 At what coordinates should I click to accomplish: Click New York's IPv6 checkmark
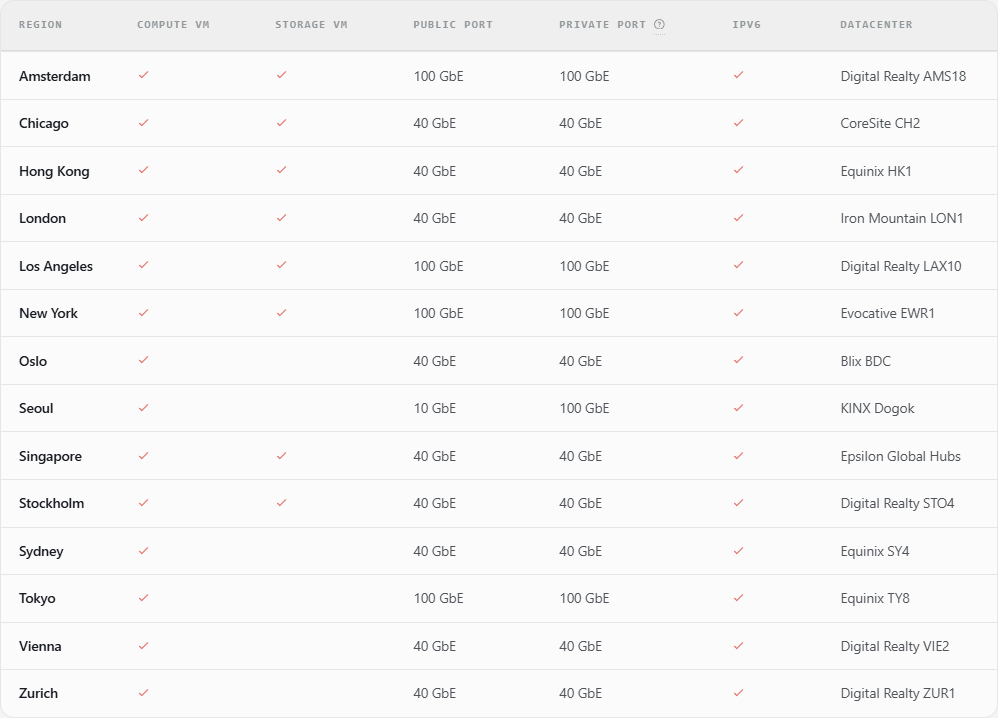(738, 313)
